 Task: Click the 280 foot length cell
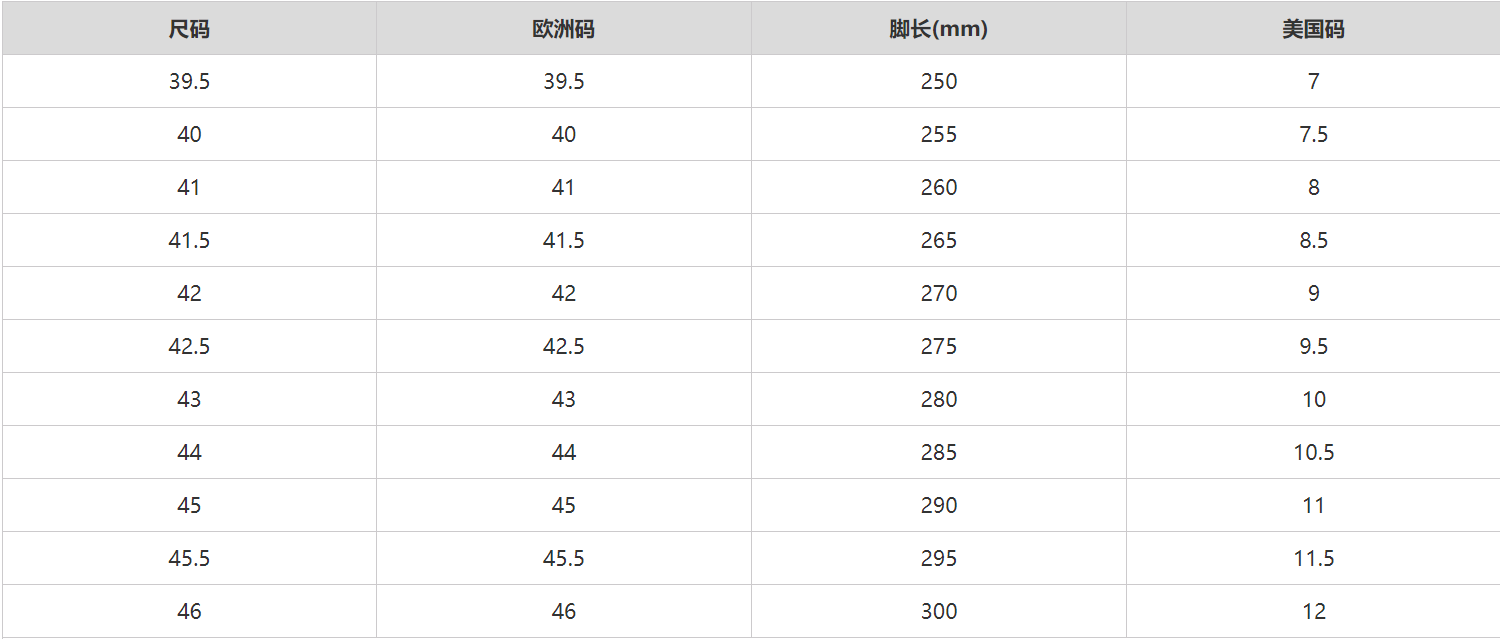point(938,400)
